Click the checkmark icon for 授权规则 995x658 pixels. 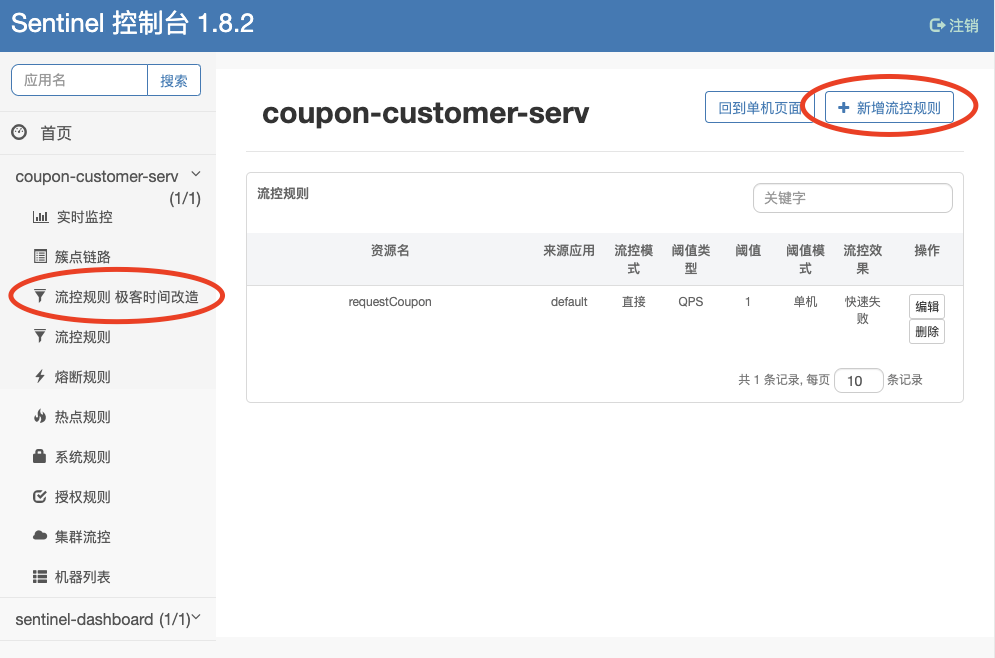click(40, 497)
